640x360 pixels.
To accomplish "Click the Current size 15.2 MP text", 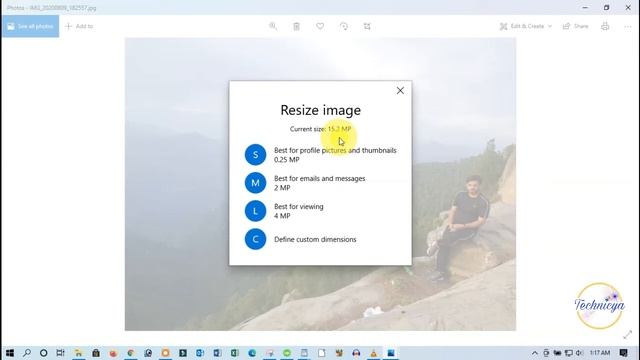I will click(x=320, y=129).
